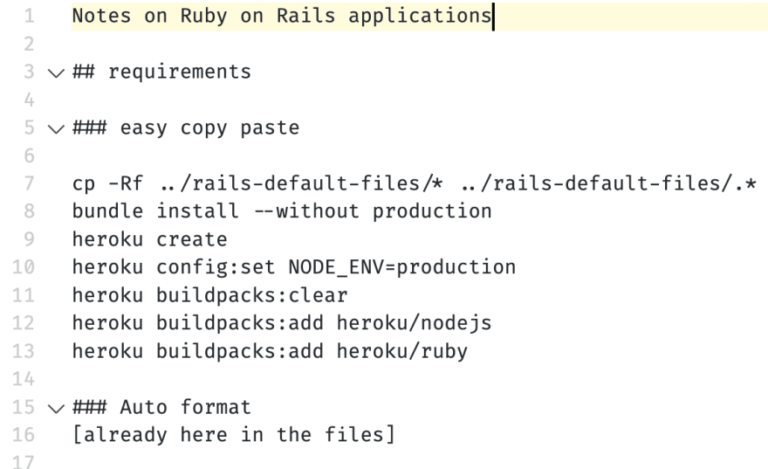
Task: Click on 'heroku buildpacks:add heroku/nodejs' text
Action: click(282, 323)
